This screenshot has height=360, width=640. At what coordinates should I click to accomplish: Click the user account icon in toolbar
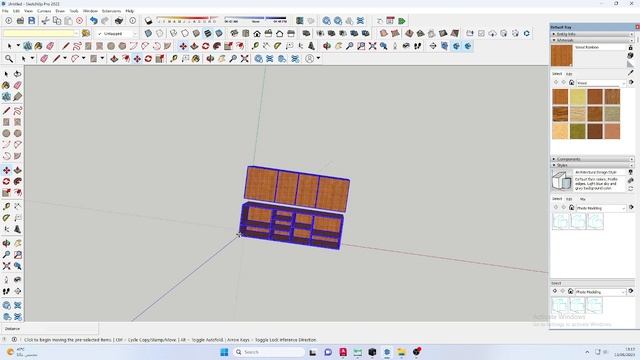pos(310,59)
